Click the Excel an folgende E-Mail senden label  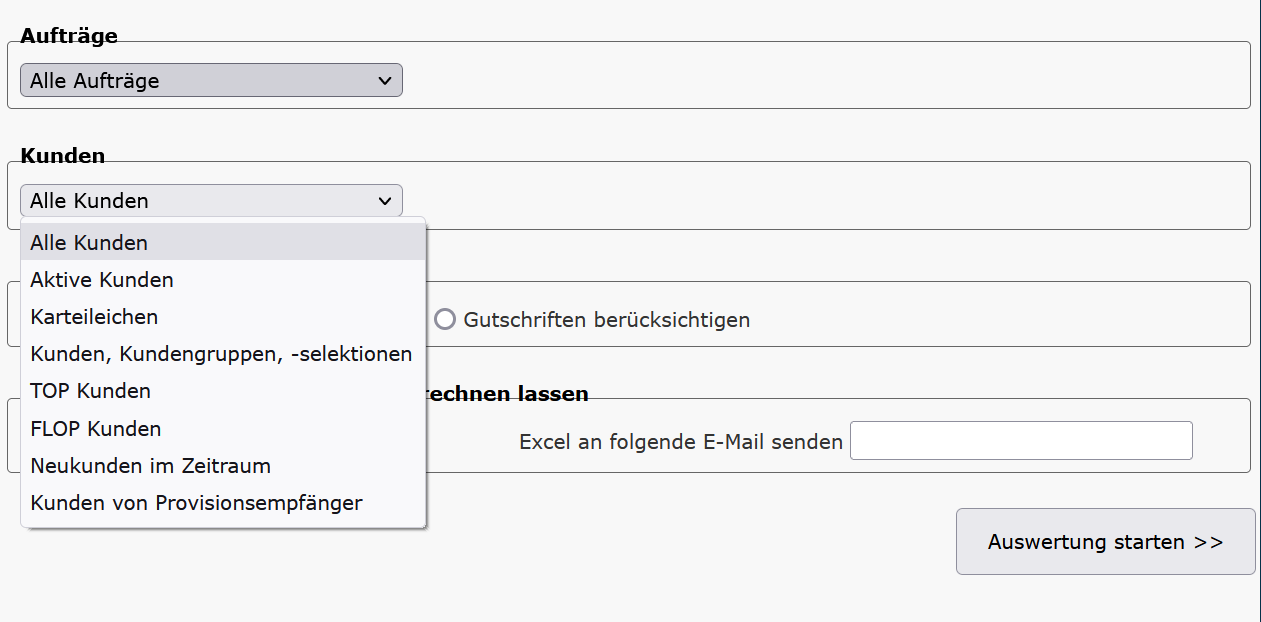tap(681, 442)
